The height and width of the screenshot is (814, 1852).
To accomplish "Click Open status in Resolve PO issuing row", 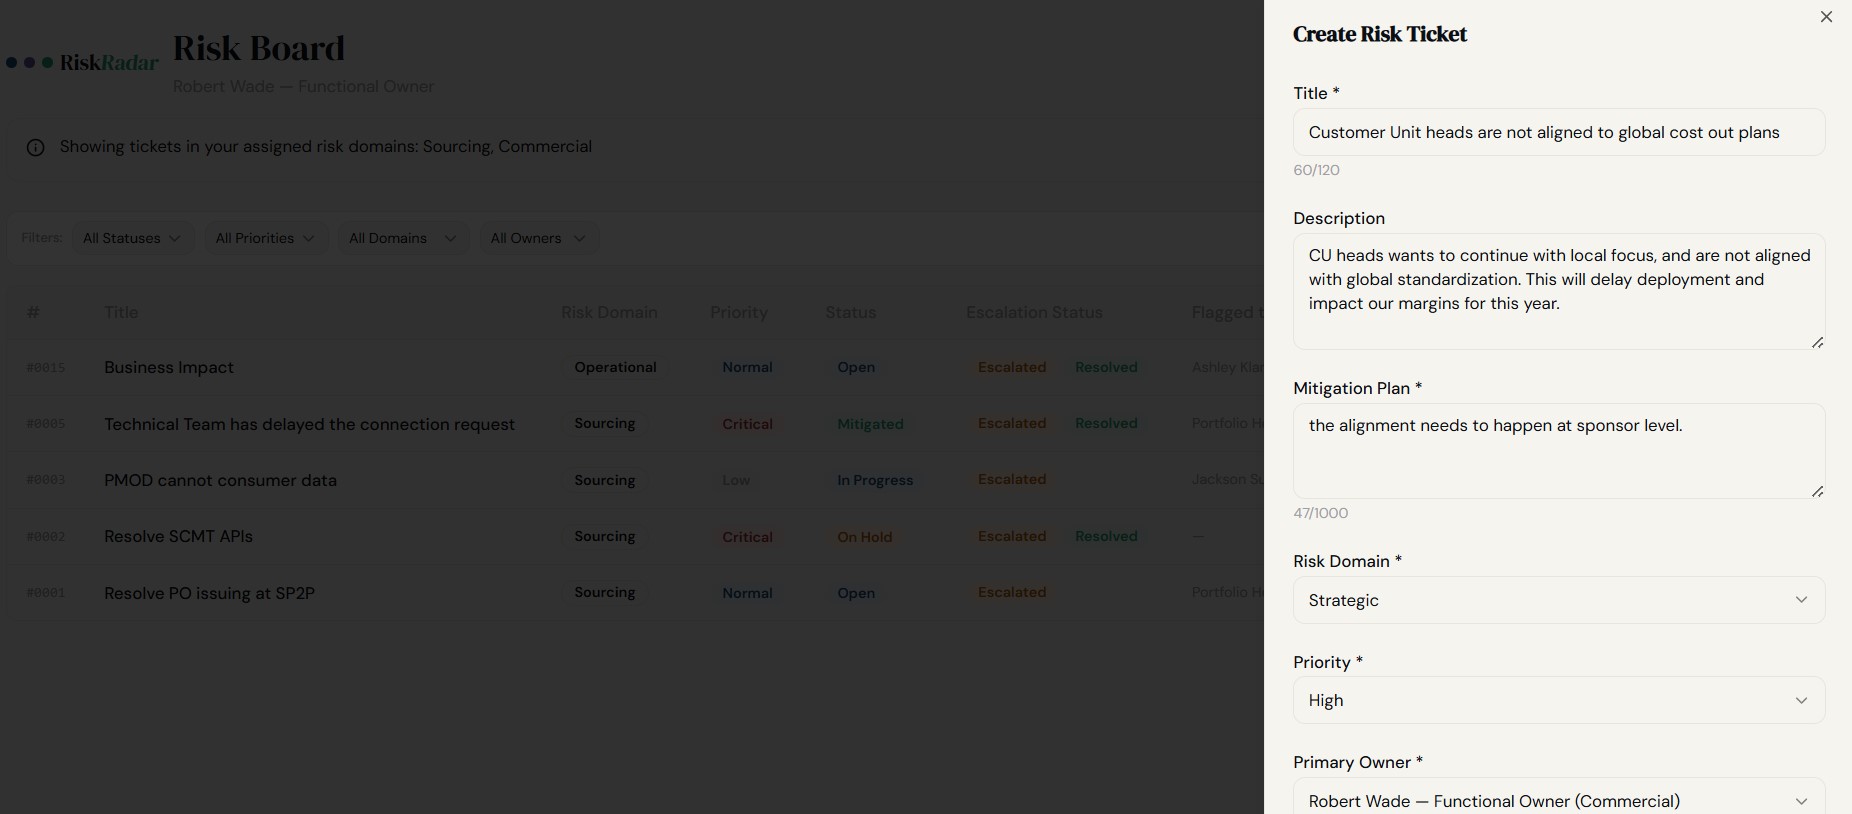I will pos(856,593).
